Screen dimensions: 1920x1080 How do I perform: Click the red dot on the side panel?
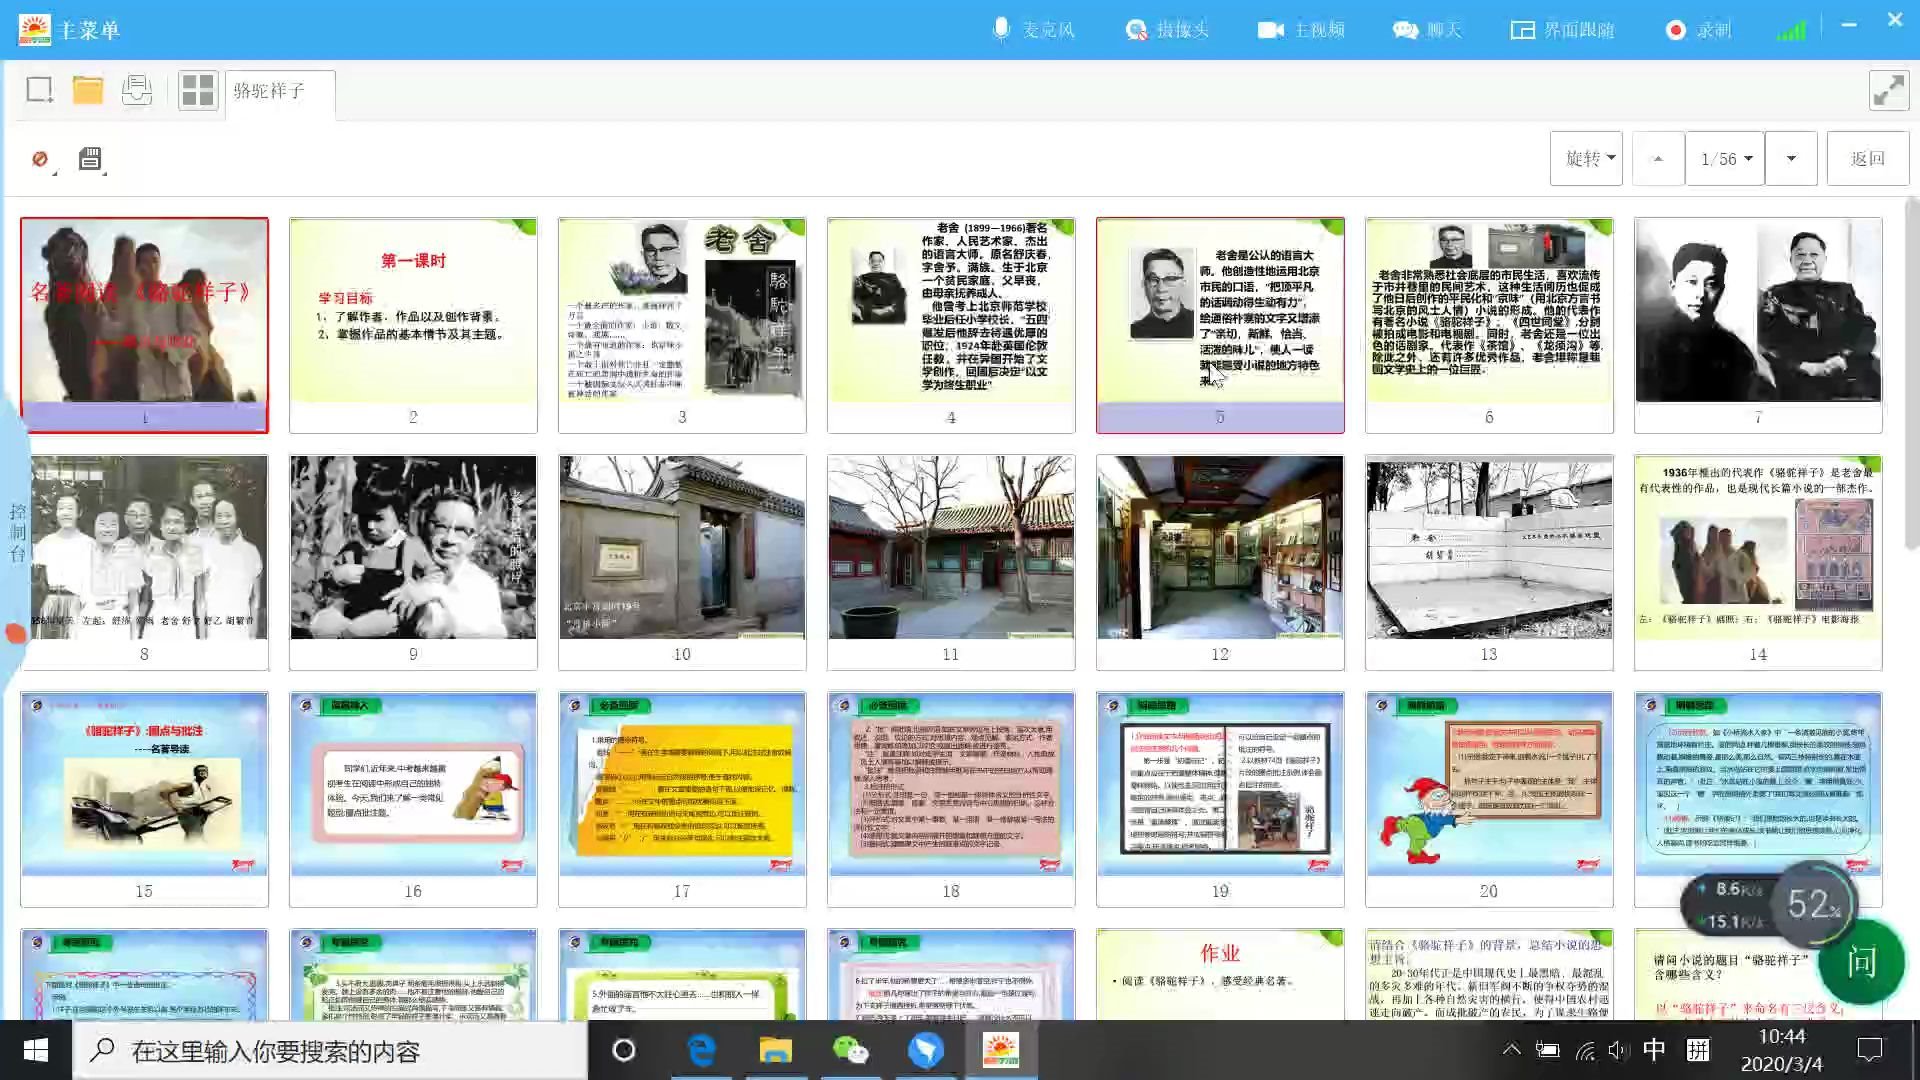15,633
